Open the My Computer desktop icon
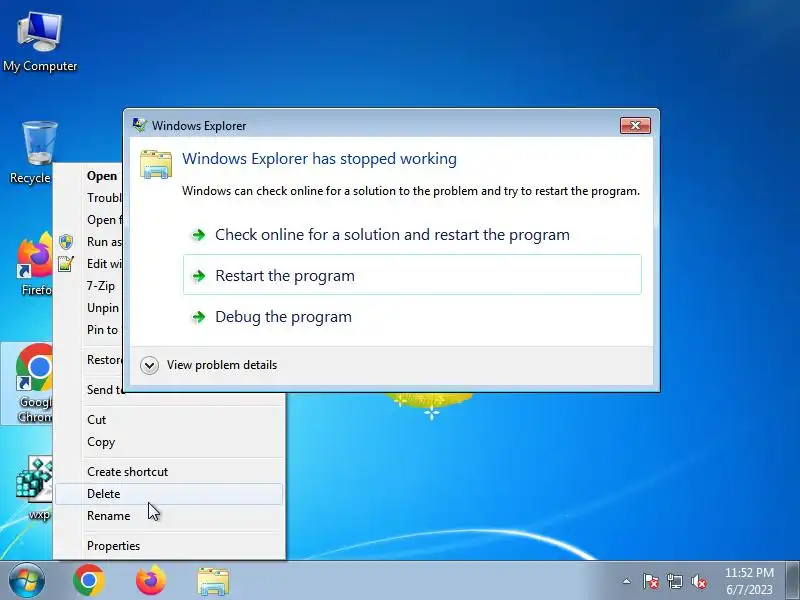 [x=39, y=41]
